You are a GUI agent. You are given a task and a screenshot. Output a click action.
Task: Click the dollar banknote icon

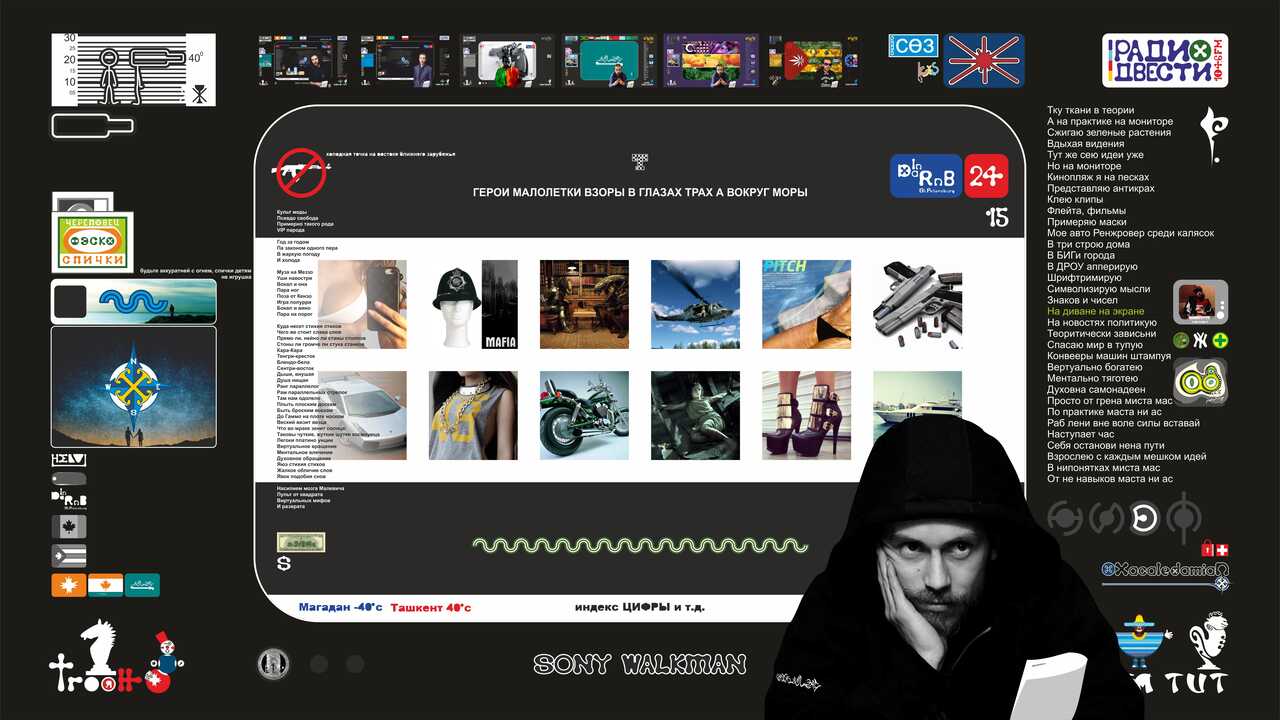point(301,542)
